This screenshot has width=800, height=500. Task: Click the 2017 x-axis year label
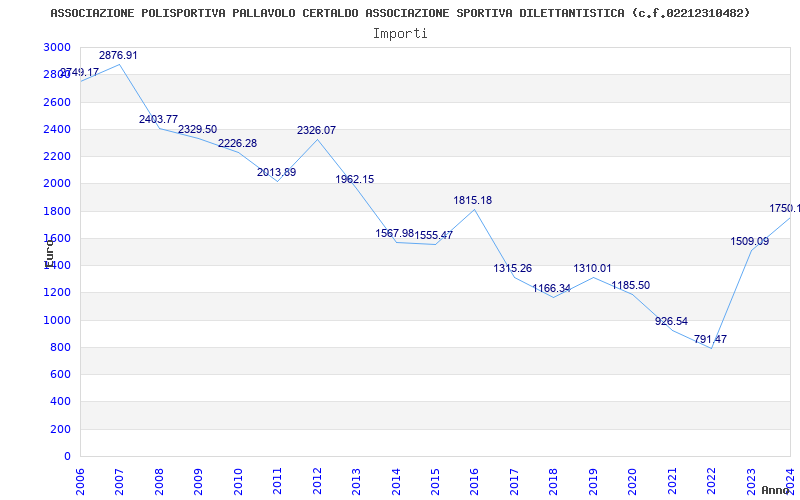point(514,481)
